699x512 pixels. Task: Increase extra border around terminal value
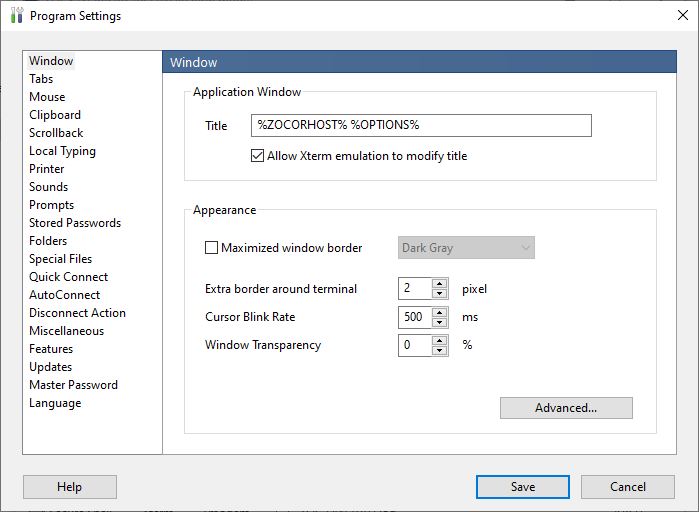(x=440, y=283)
